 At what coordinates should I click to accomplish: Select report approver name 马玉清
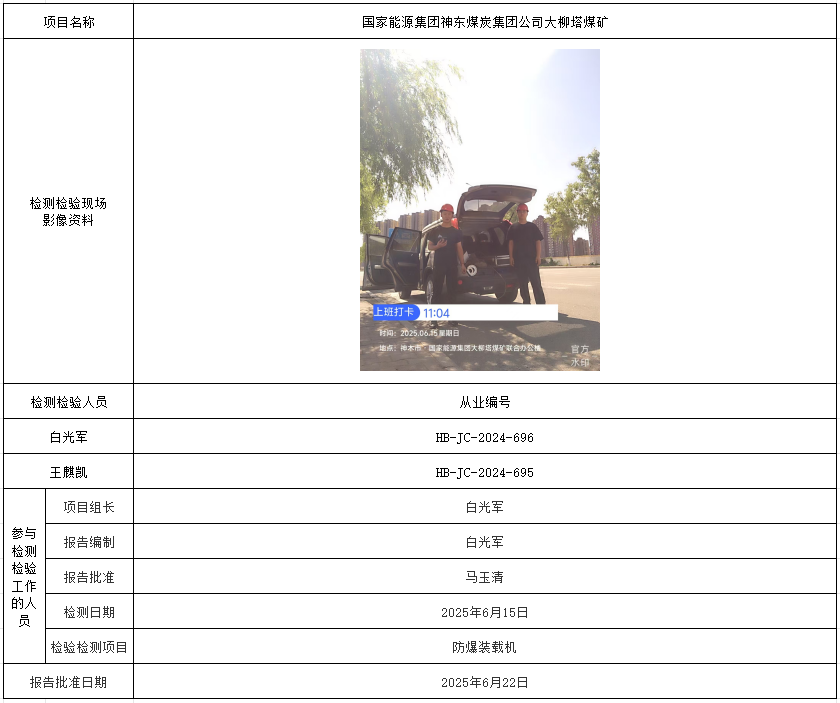point(484,577)
